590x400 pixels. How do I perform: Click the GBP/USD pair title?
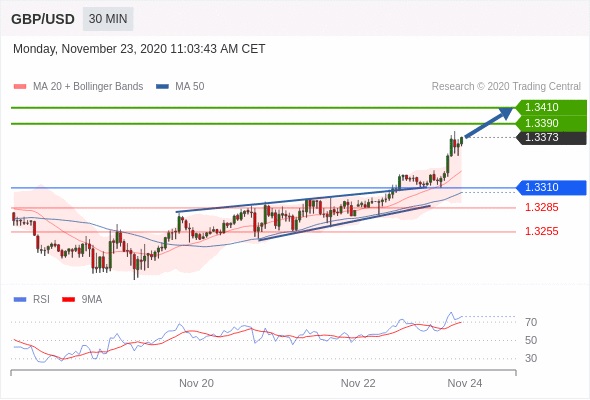(x=43, y=19)
